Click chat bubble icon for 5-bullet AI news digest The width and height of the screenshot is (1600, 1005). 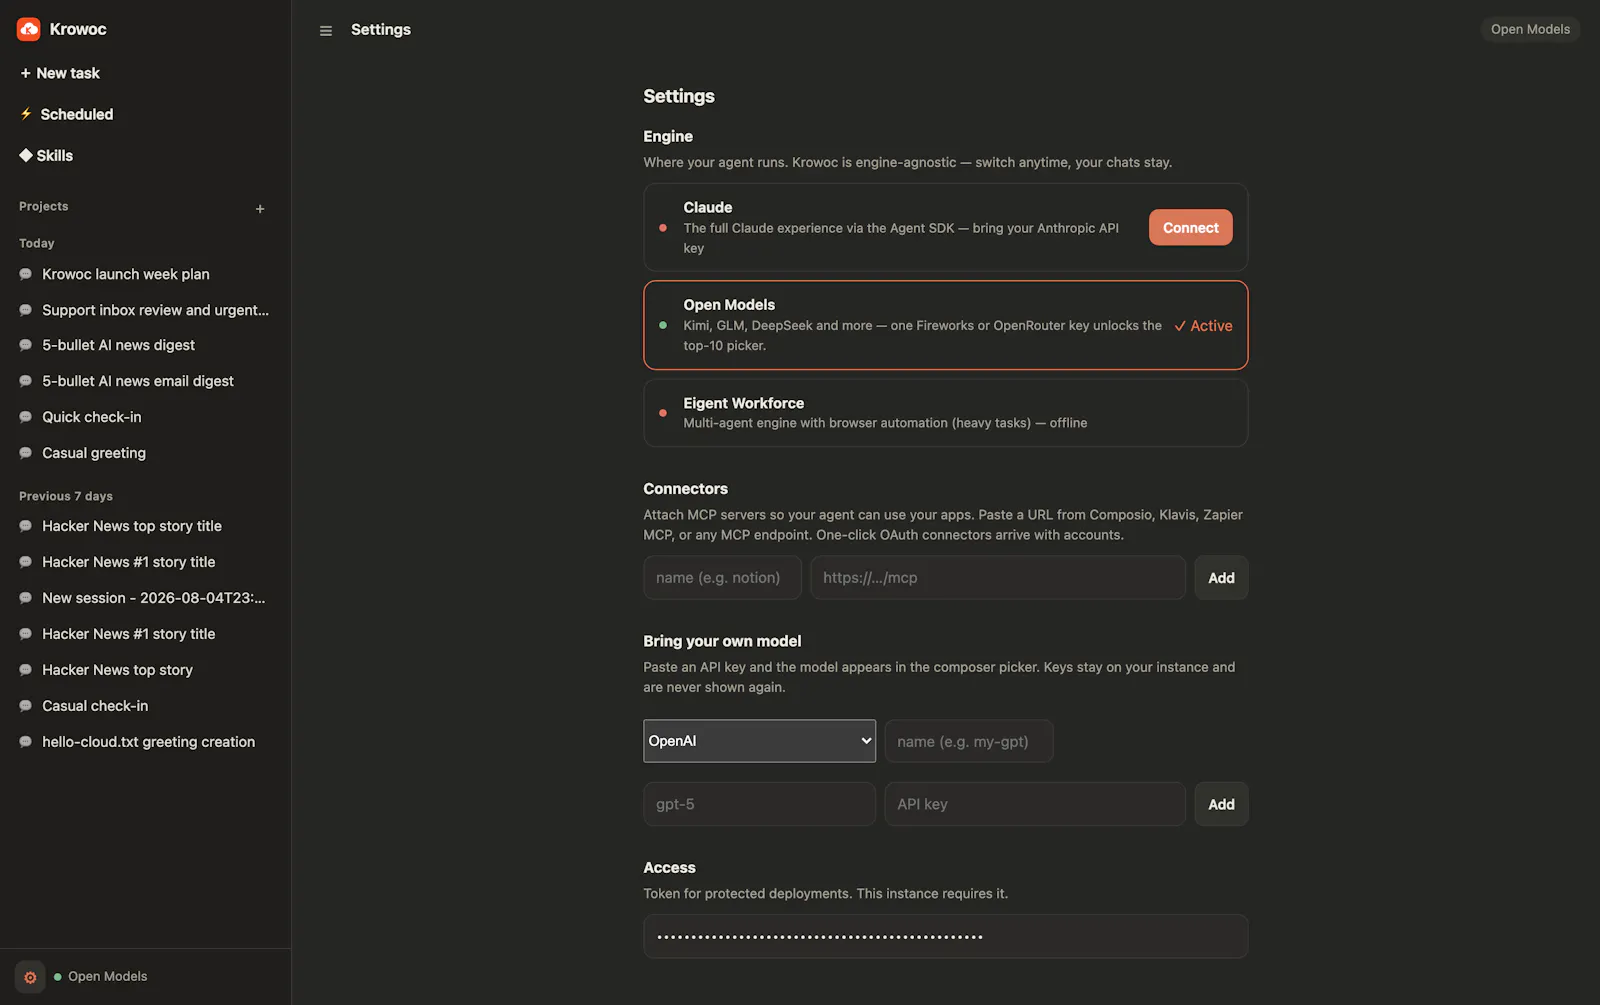click(26, 345)
